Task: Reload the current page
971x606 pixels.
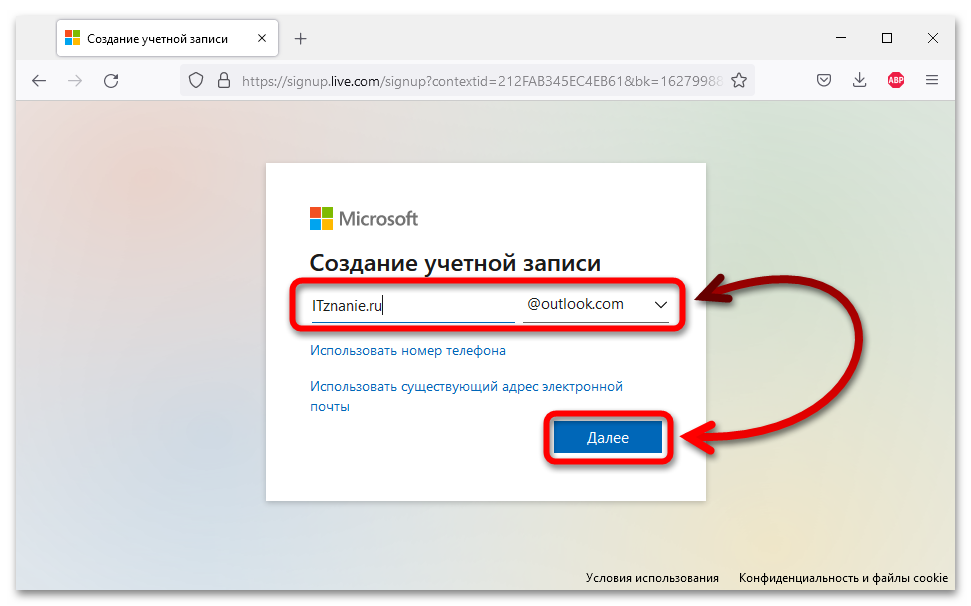Action: pos(111,80)
